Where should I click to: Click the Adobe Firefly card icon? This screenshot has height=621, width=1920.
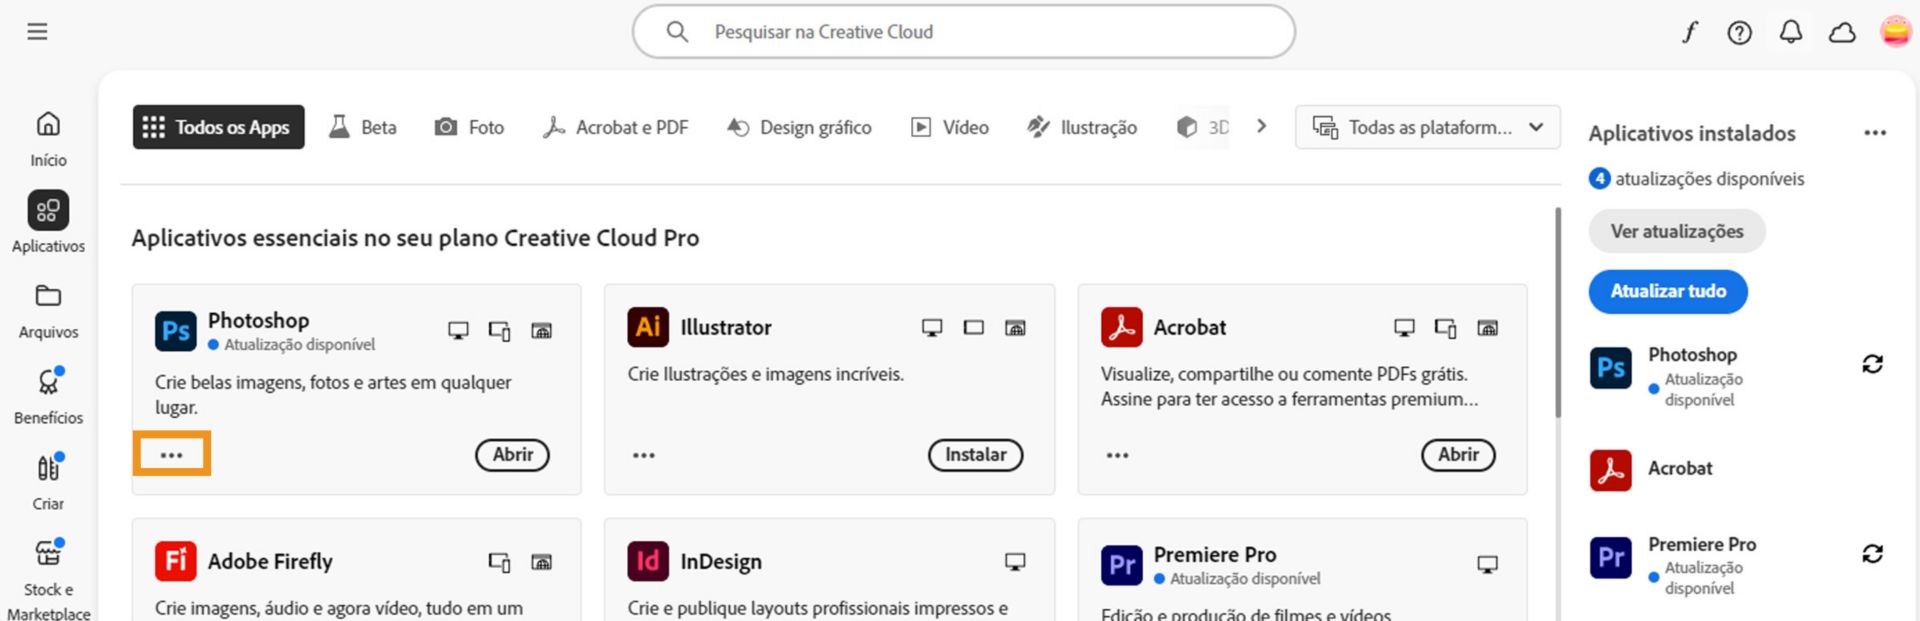point(176,561)
